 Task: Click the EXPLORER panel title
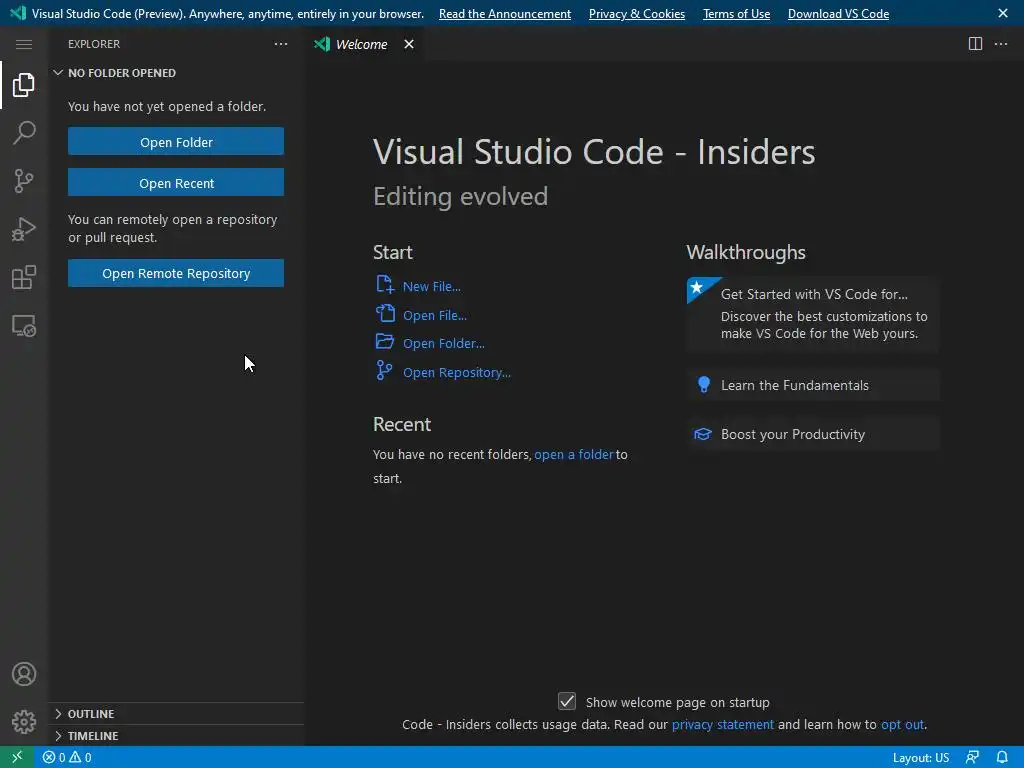pyautogui.click(x=94, y=44)
